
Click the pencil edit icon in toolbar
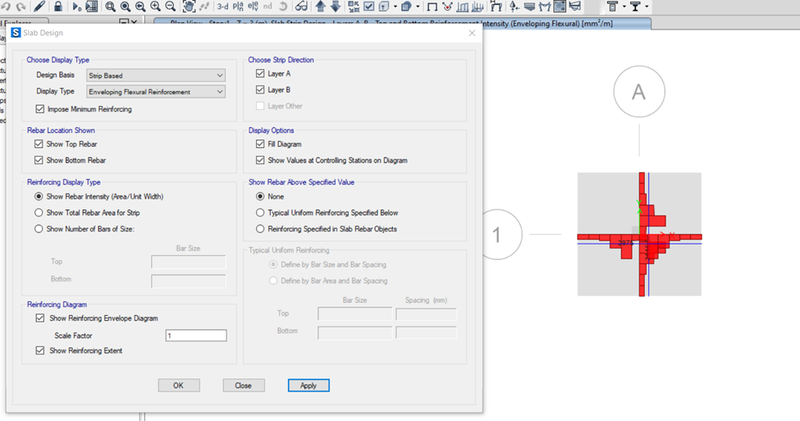point(39,7)
